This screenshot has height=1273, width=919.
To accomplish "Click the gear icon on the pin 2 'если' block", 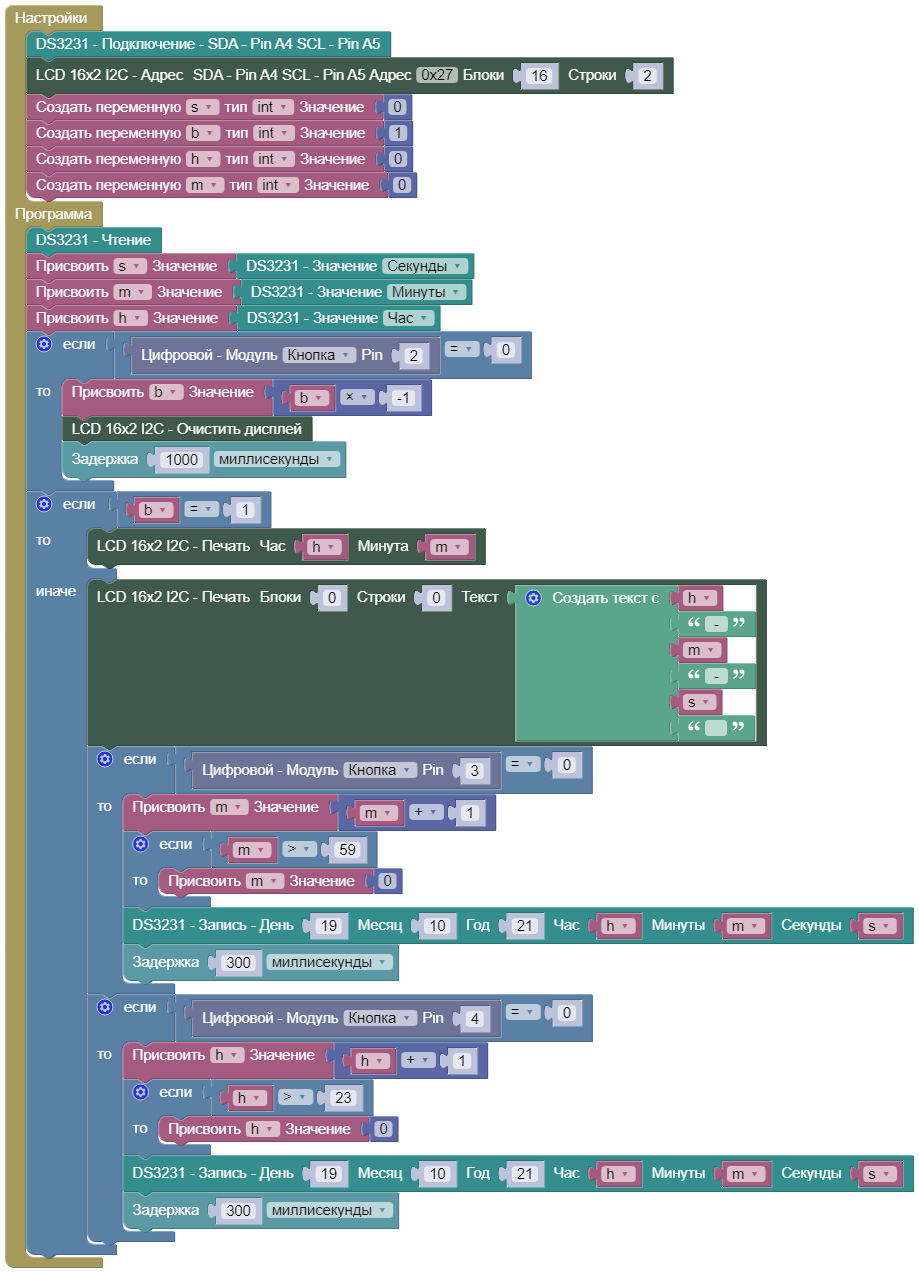I will (x=43, y=344).
